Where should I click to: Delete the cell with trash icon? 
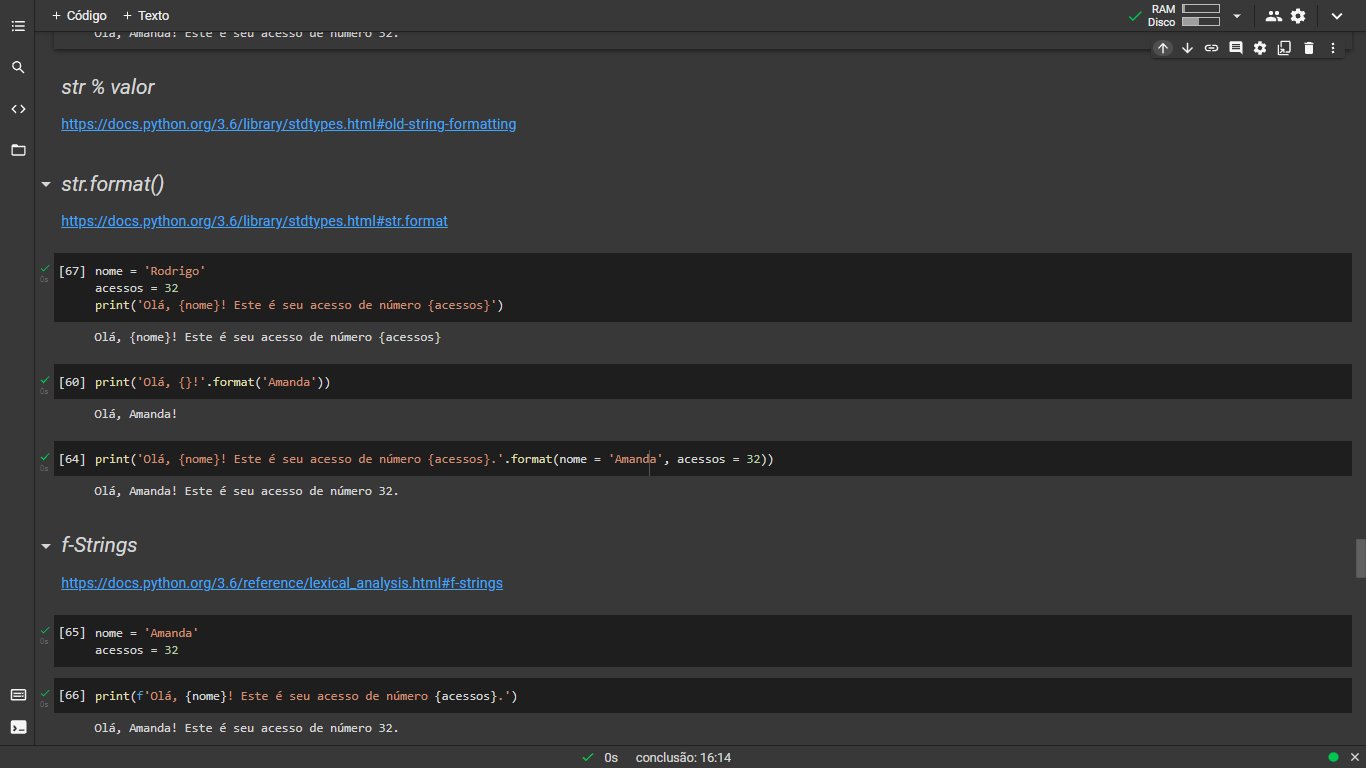[1309, 48]
